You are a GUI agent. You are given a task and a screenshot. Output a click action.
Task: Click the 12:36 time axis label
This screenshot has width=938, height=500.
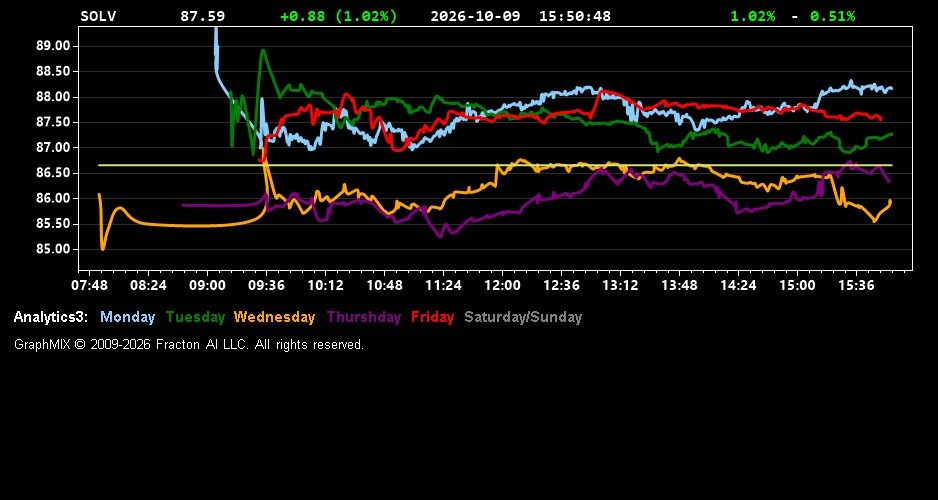click(561, 285)
